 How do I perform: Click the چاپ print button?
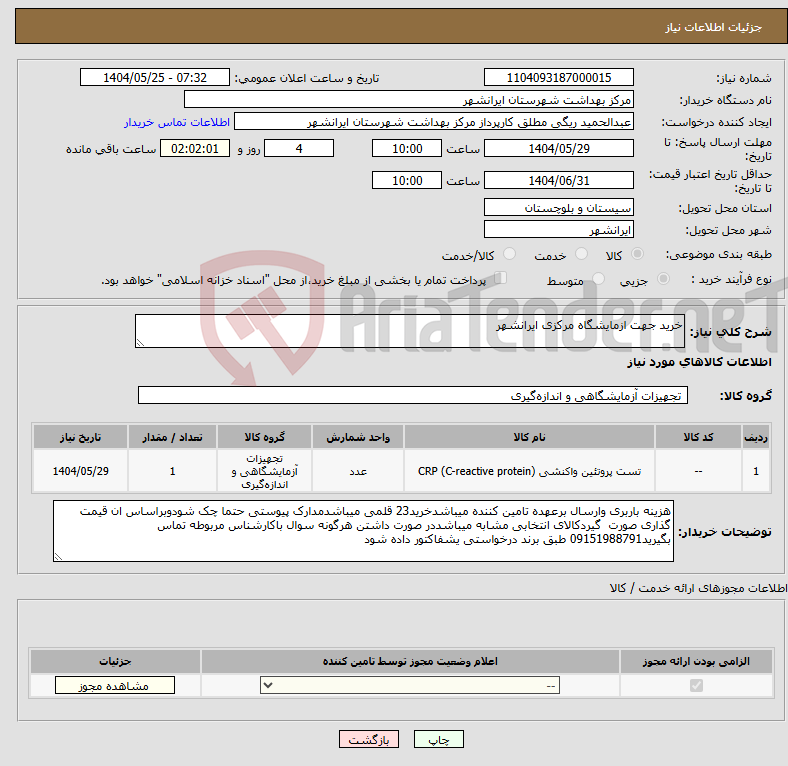[x=438, y=739]
